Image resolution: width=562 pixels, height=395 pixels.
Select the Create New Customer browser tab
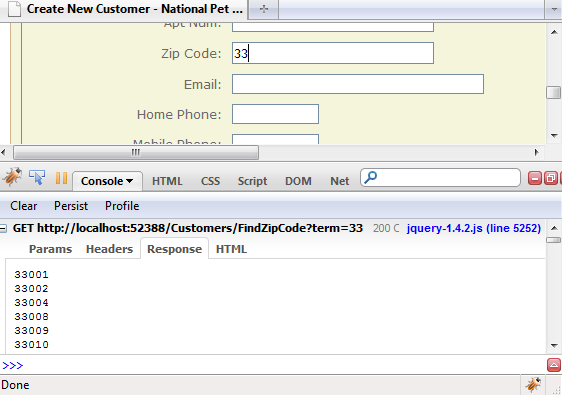click(x=125, y=9)
